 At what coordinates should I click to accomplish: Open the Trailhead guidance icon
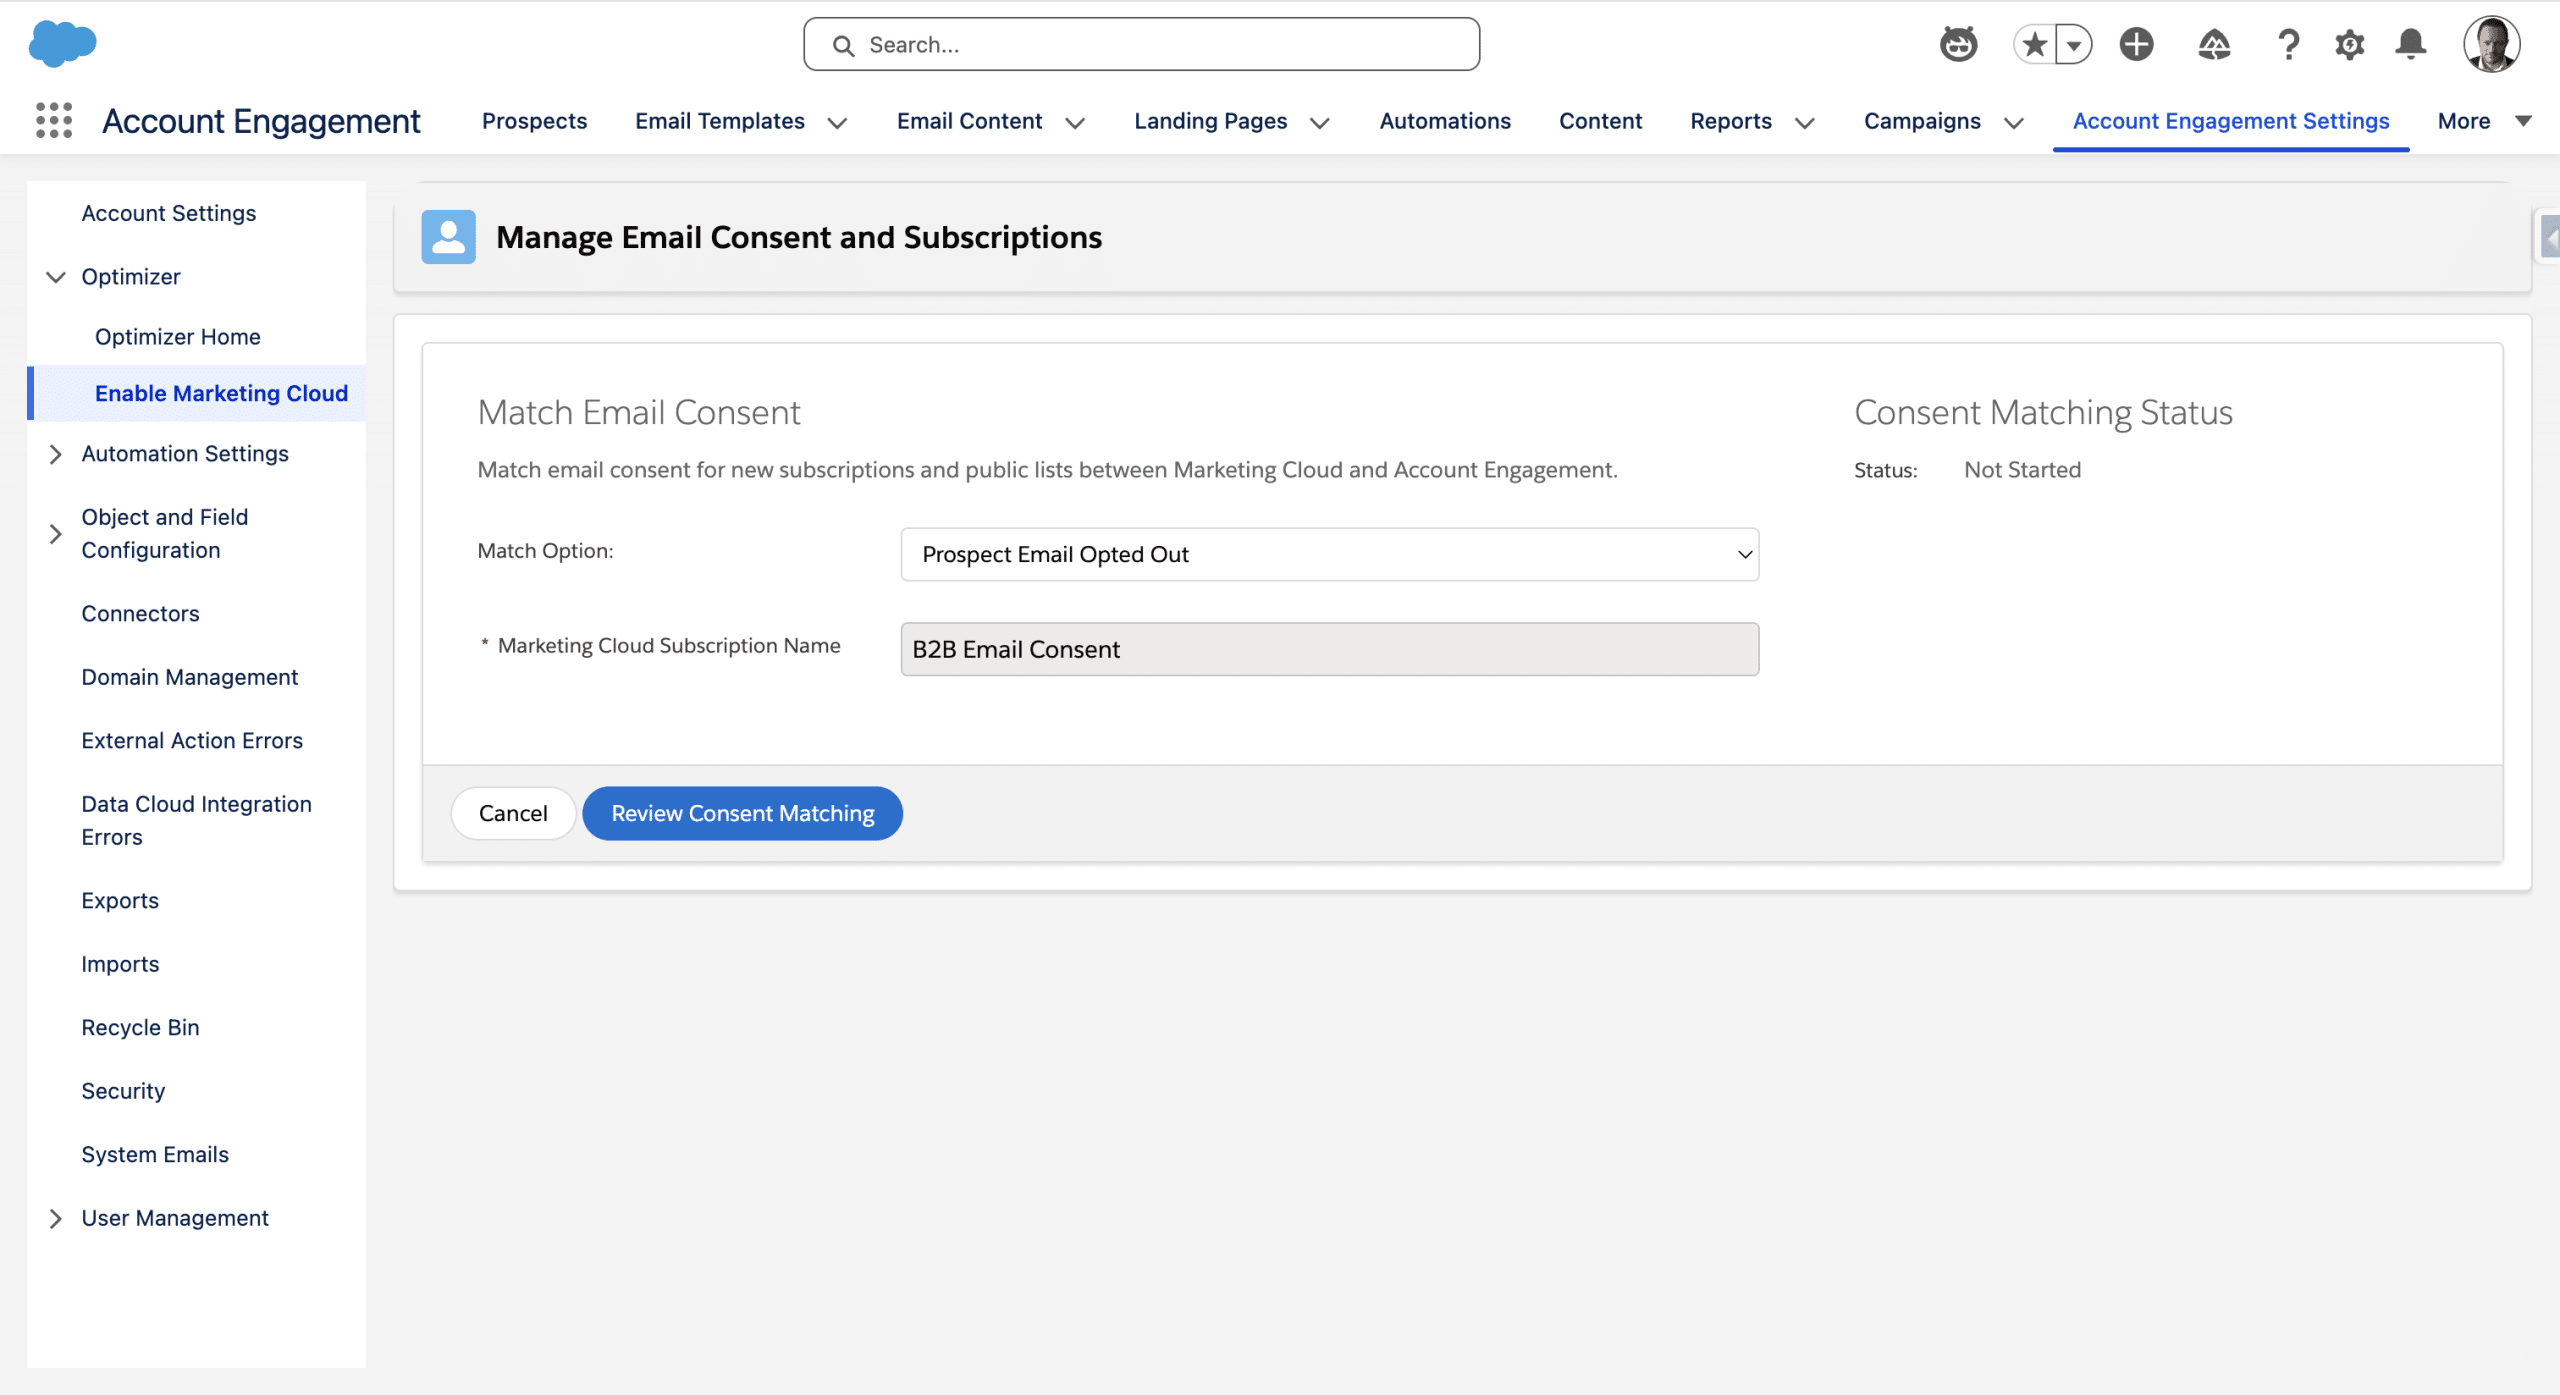coord(2214,44)
